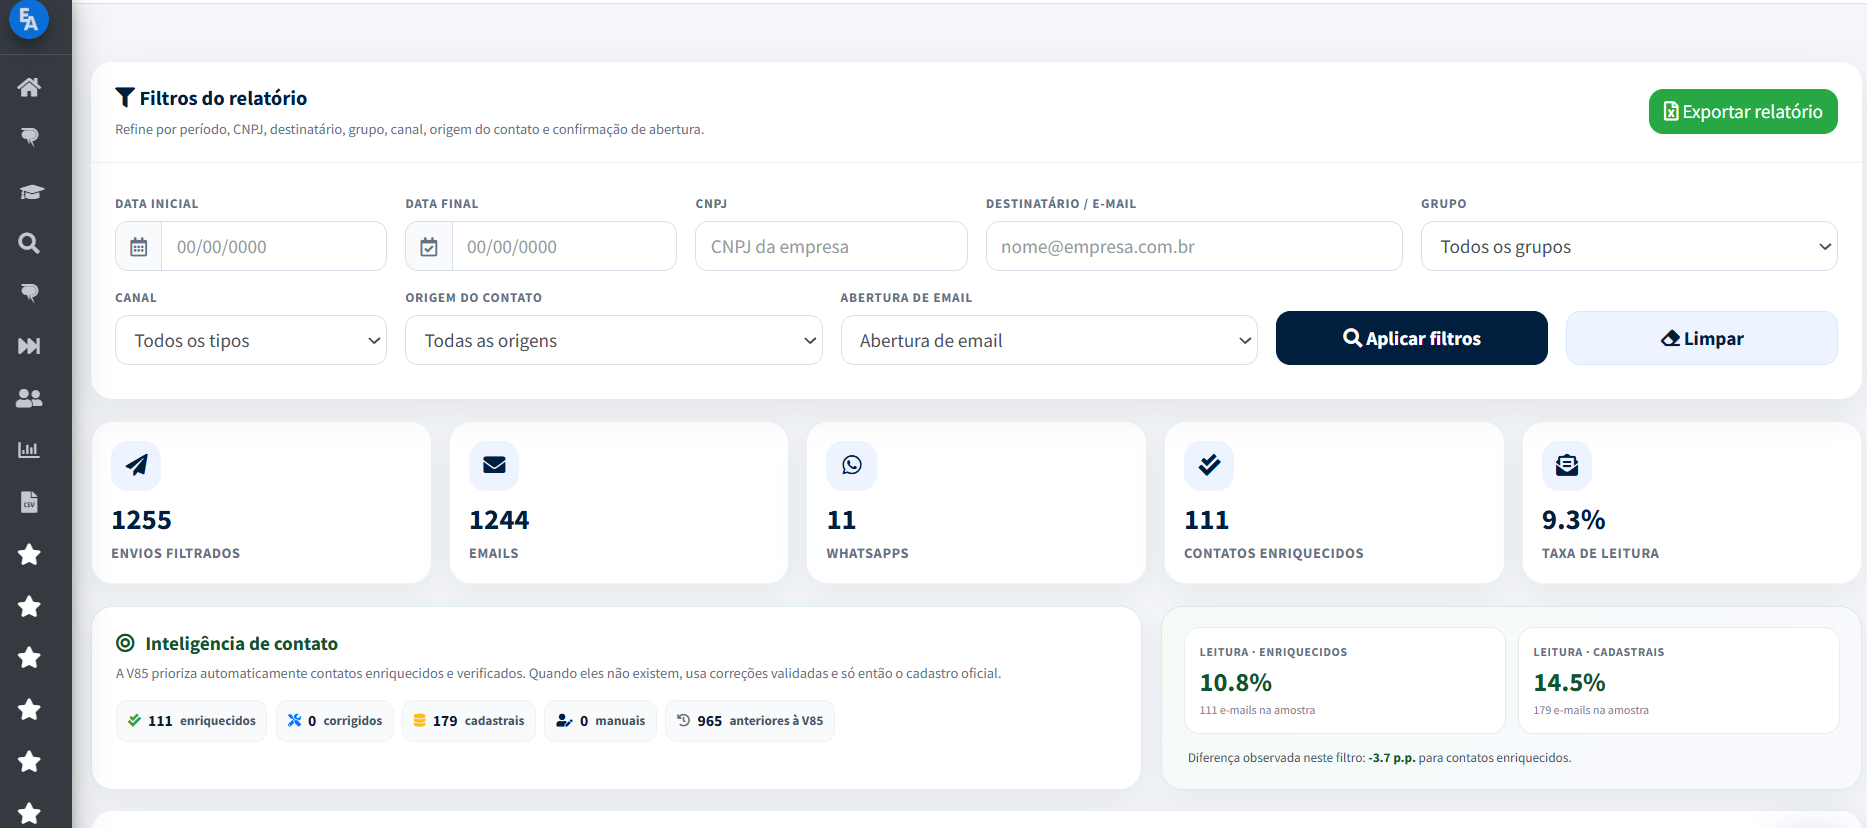This screenshot has height=828, width=1867.
Task: Click the 9.3% Taxa de Leitura value
Action: point(1573,520)
